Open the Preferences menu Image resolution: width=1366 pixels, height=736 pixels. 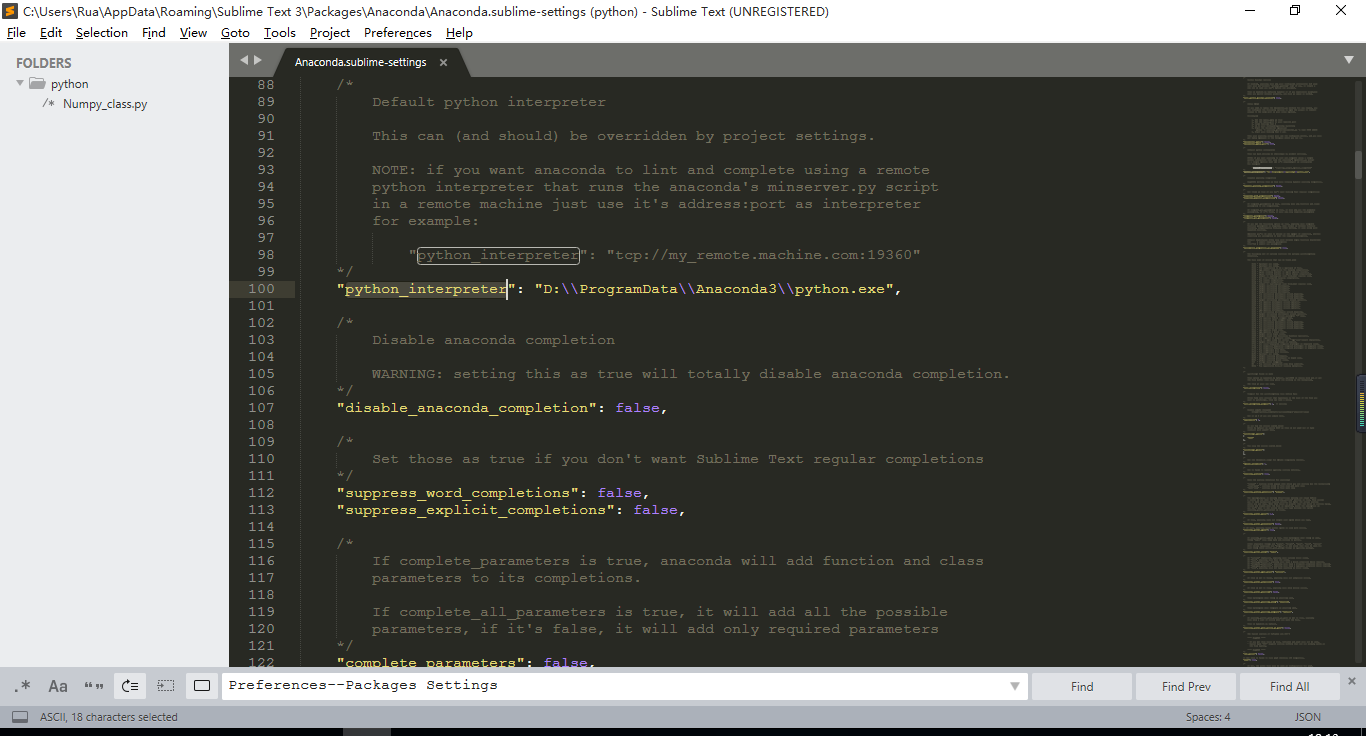tap(397, 32)
